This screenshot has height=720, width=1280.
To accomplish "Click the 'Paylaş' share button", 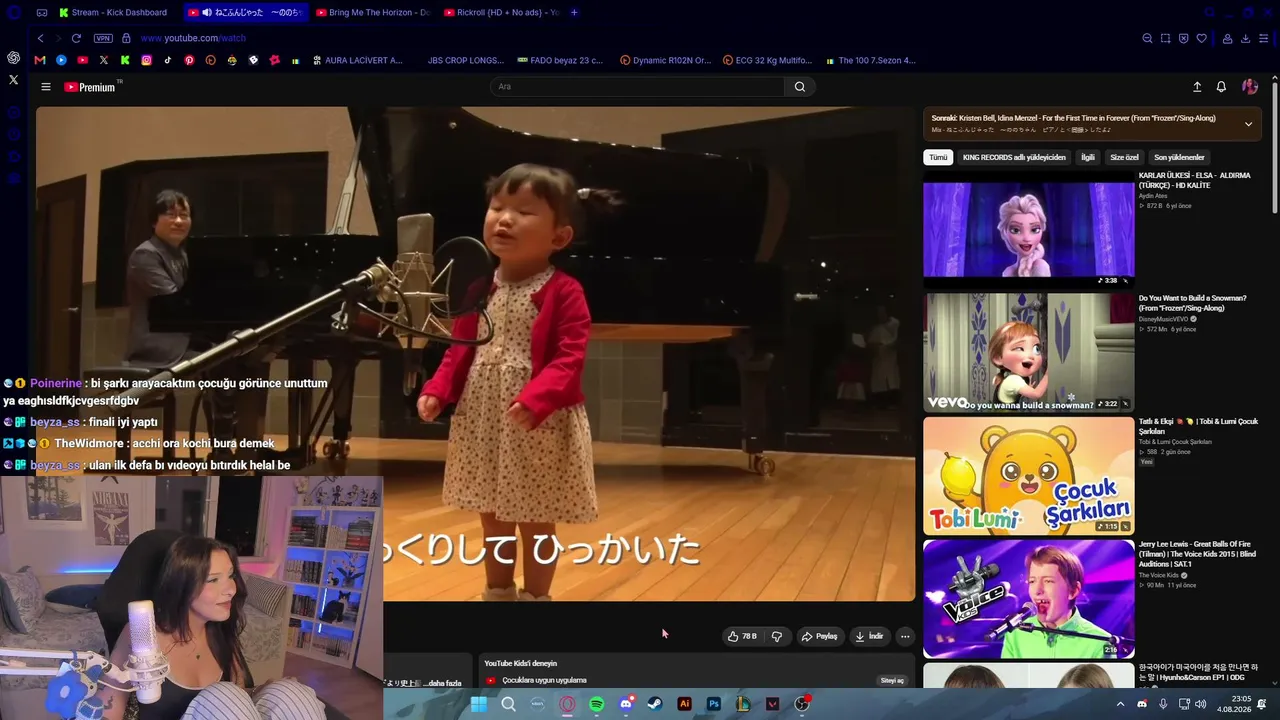I will click(x=819, y=636).
